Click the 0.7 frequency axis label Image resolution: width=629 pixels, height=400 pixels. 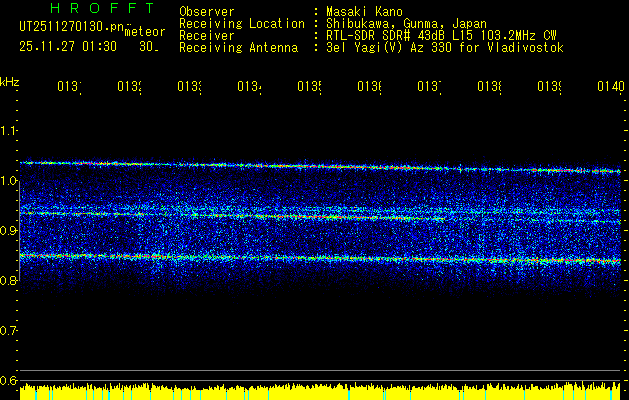[9, 331]
